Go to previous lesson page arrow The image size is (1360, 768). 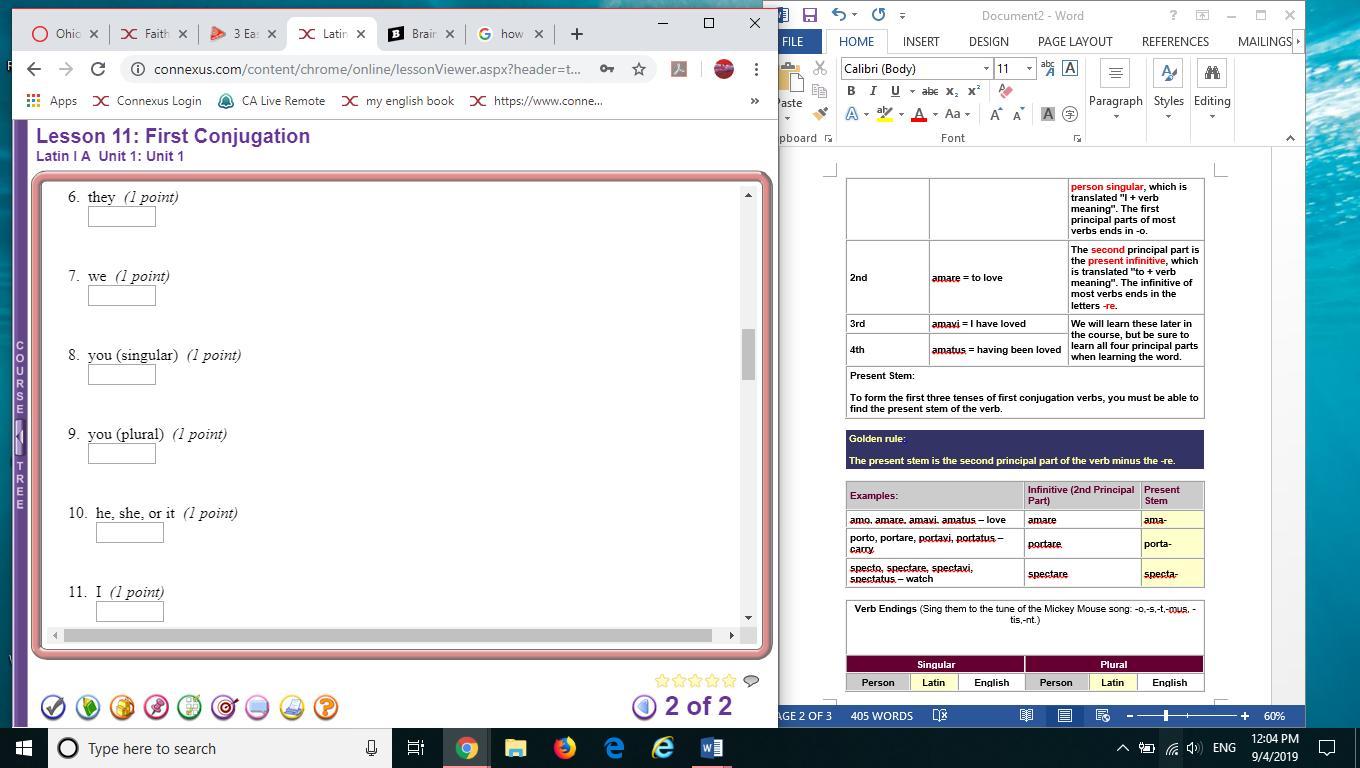tap(644, 707)
